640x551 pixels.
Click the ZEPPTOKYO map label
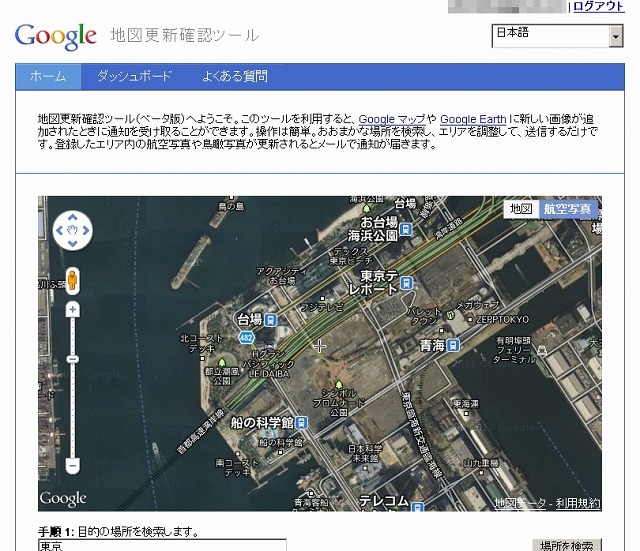click(x=503, y=320)
